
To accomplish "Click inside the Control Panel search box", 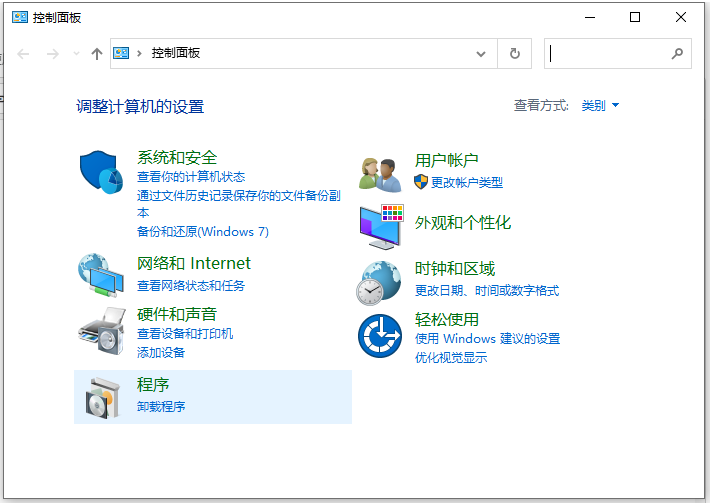I will [x=608, y=53].
